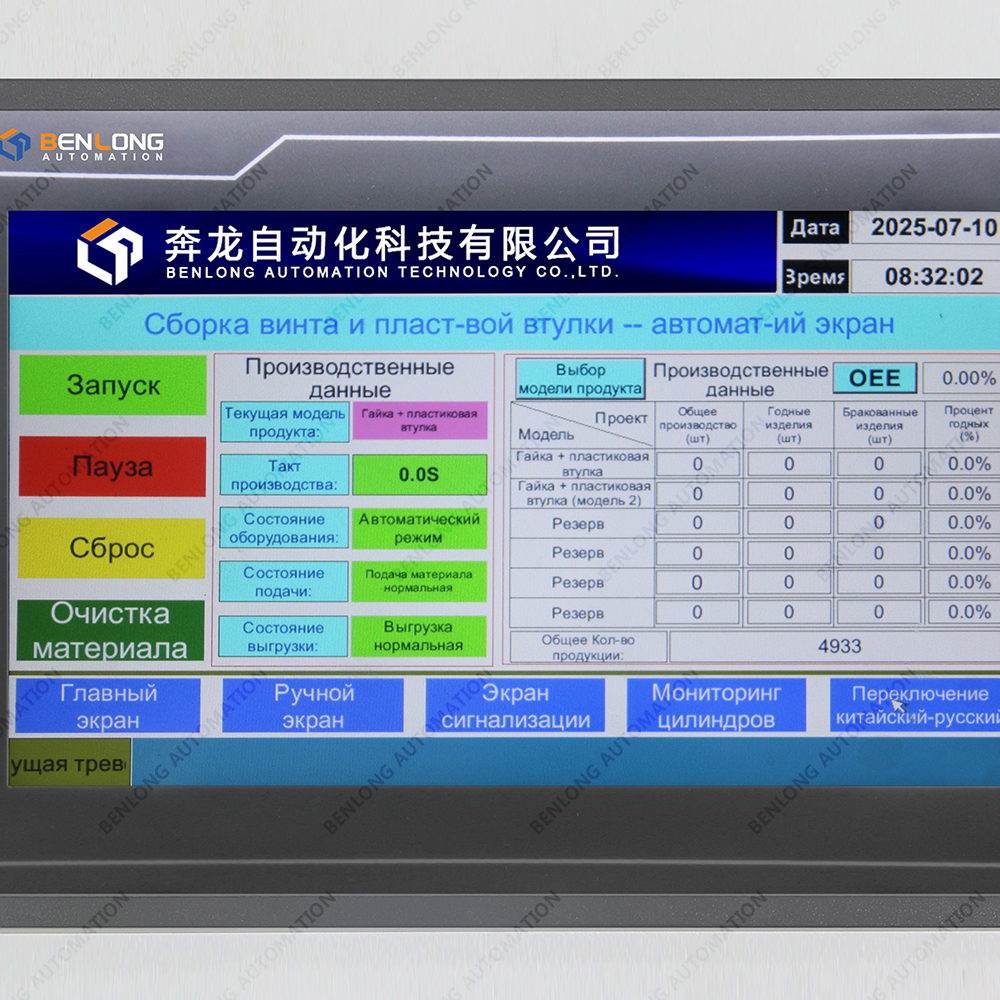Open Экран сигнализации tab
The width and height of the screenshot is (1000, 1000).
point(515,706)
